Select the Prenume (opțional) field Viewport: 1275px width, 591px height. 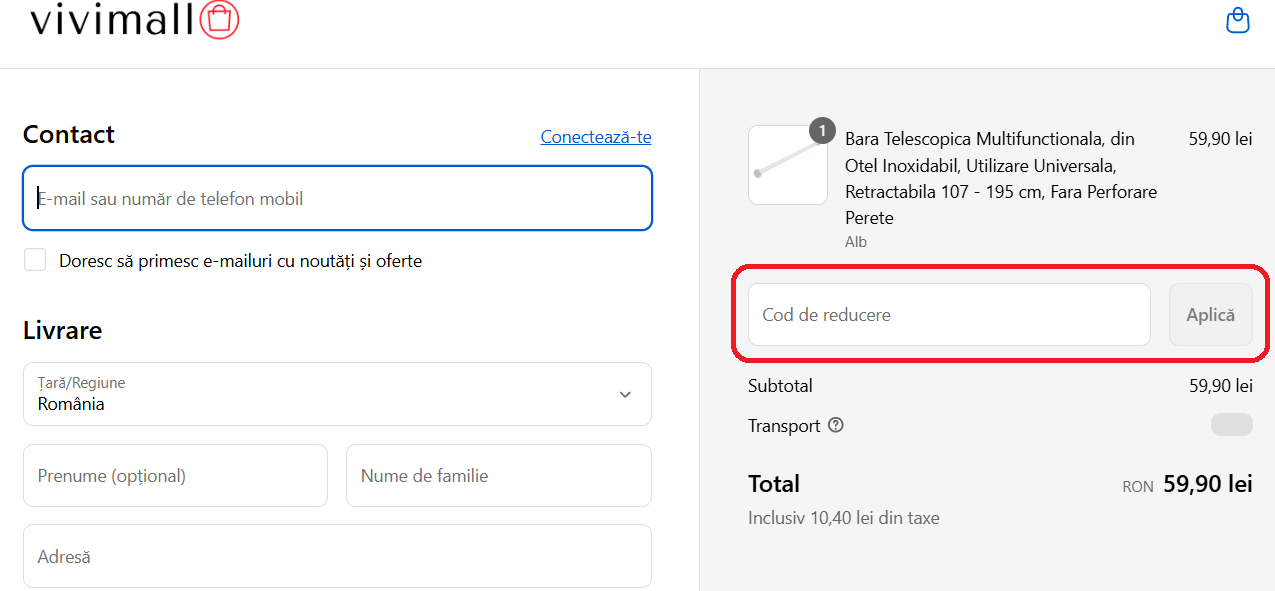pyautogui.click(x=175, y=475)
